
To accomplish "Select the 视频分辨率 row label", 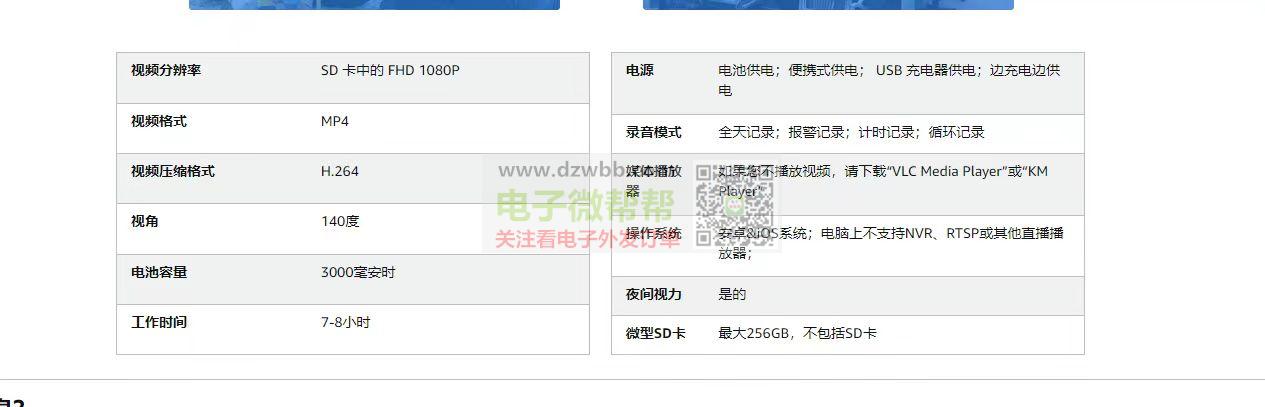I will [x=166, y=71].
